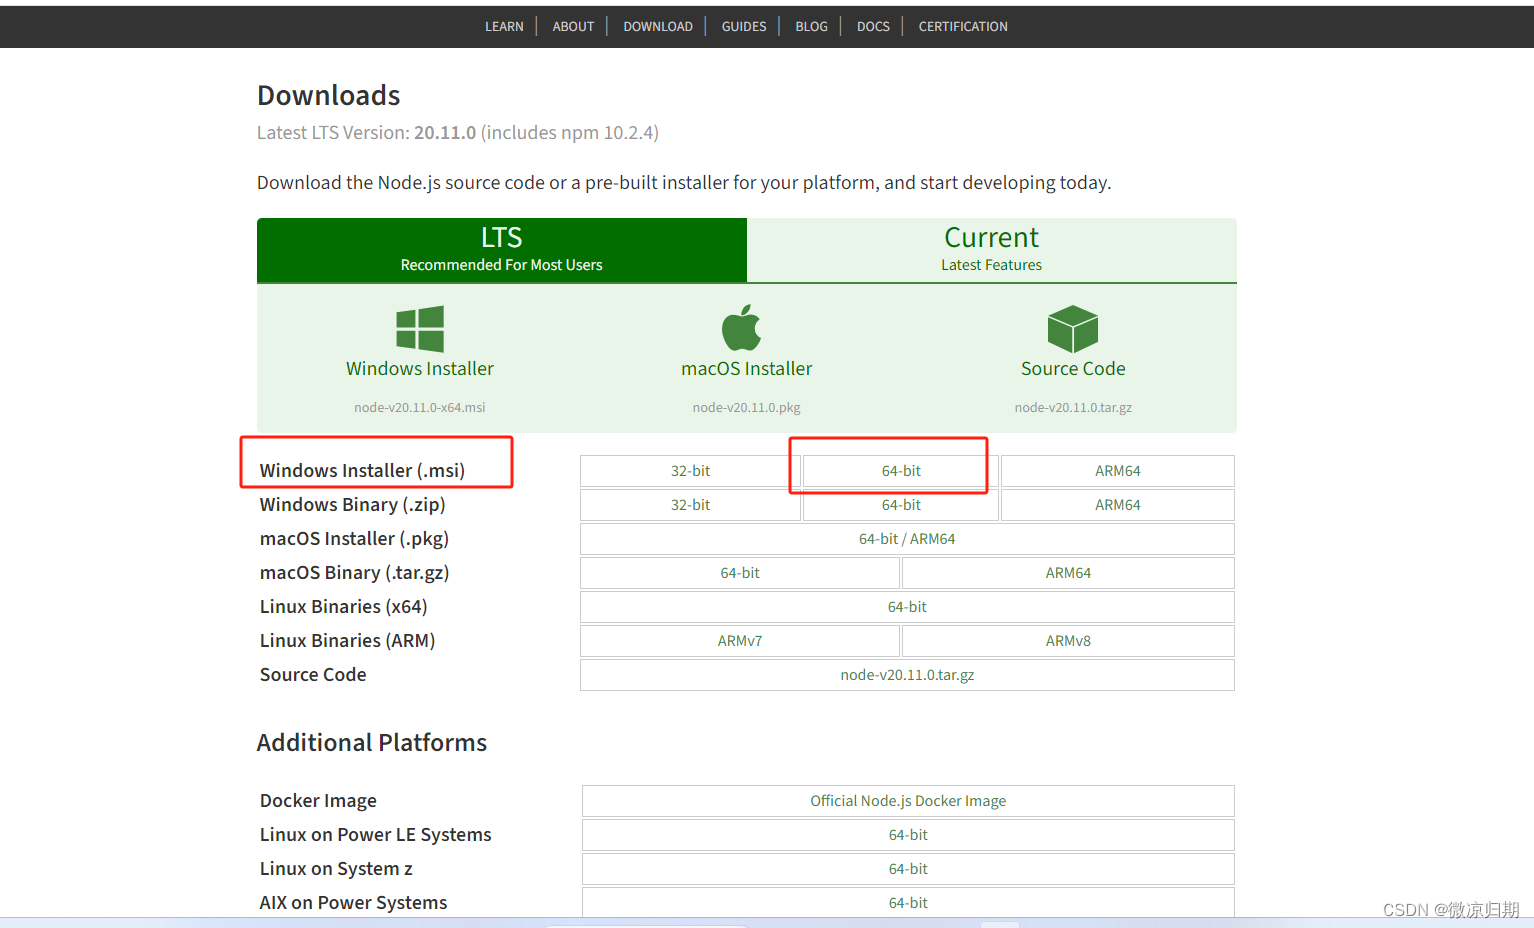This screenshot has width=1534, height=928.
Task: Click node-v20.11.0.tar.gz under Source Code icon
Action: tap(1073, 408)
